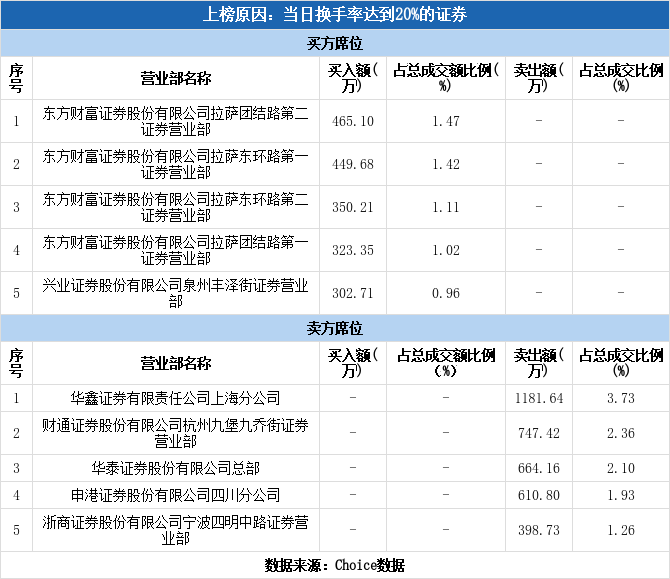
Task: Click the buy ratio value 1.11
Action: click(x=446, y=207)
